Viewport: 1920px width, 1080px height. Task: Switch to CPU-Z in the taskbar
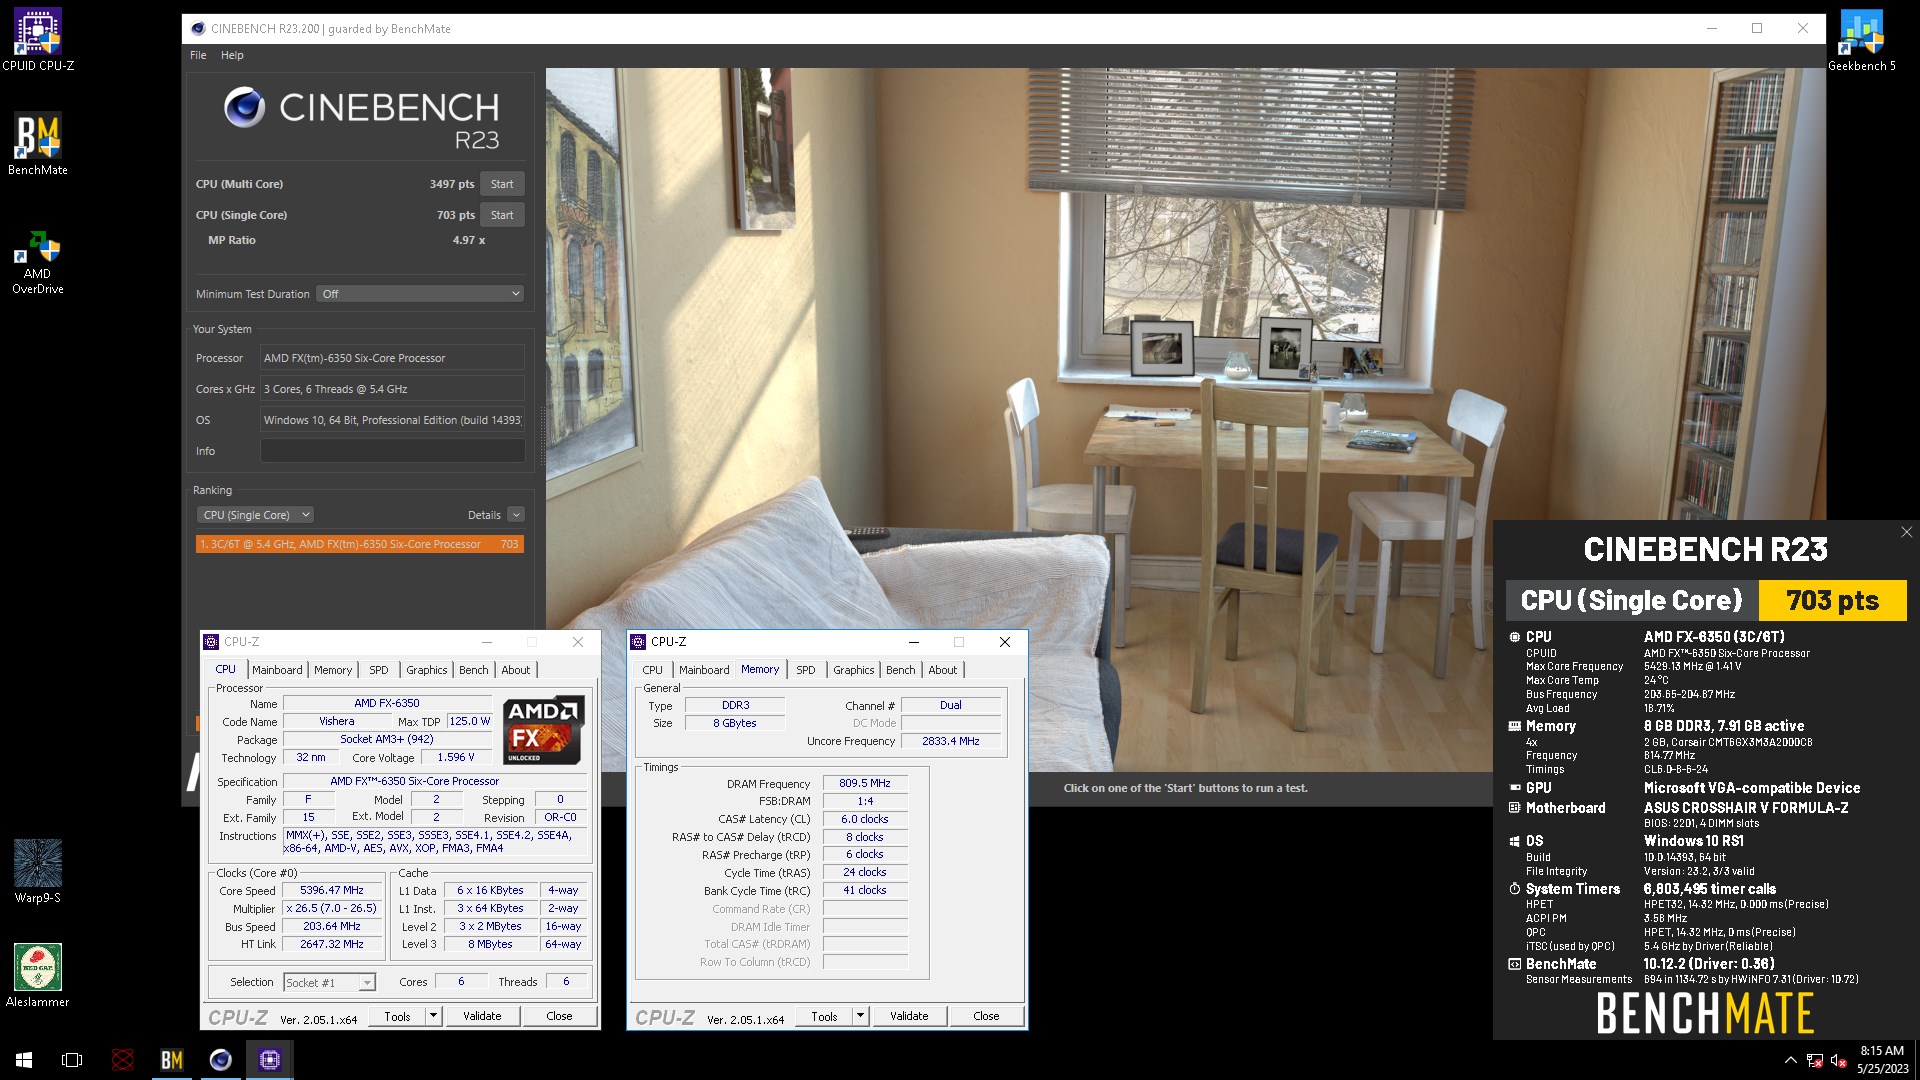click(269, 1060)
